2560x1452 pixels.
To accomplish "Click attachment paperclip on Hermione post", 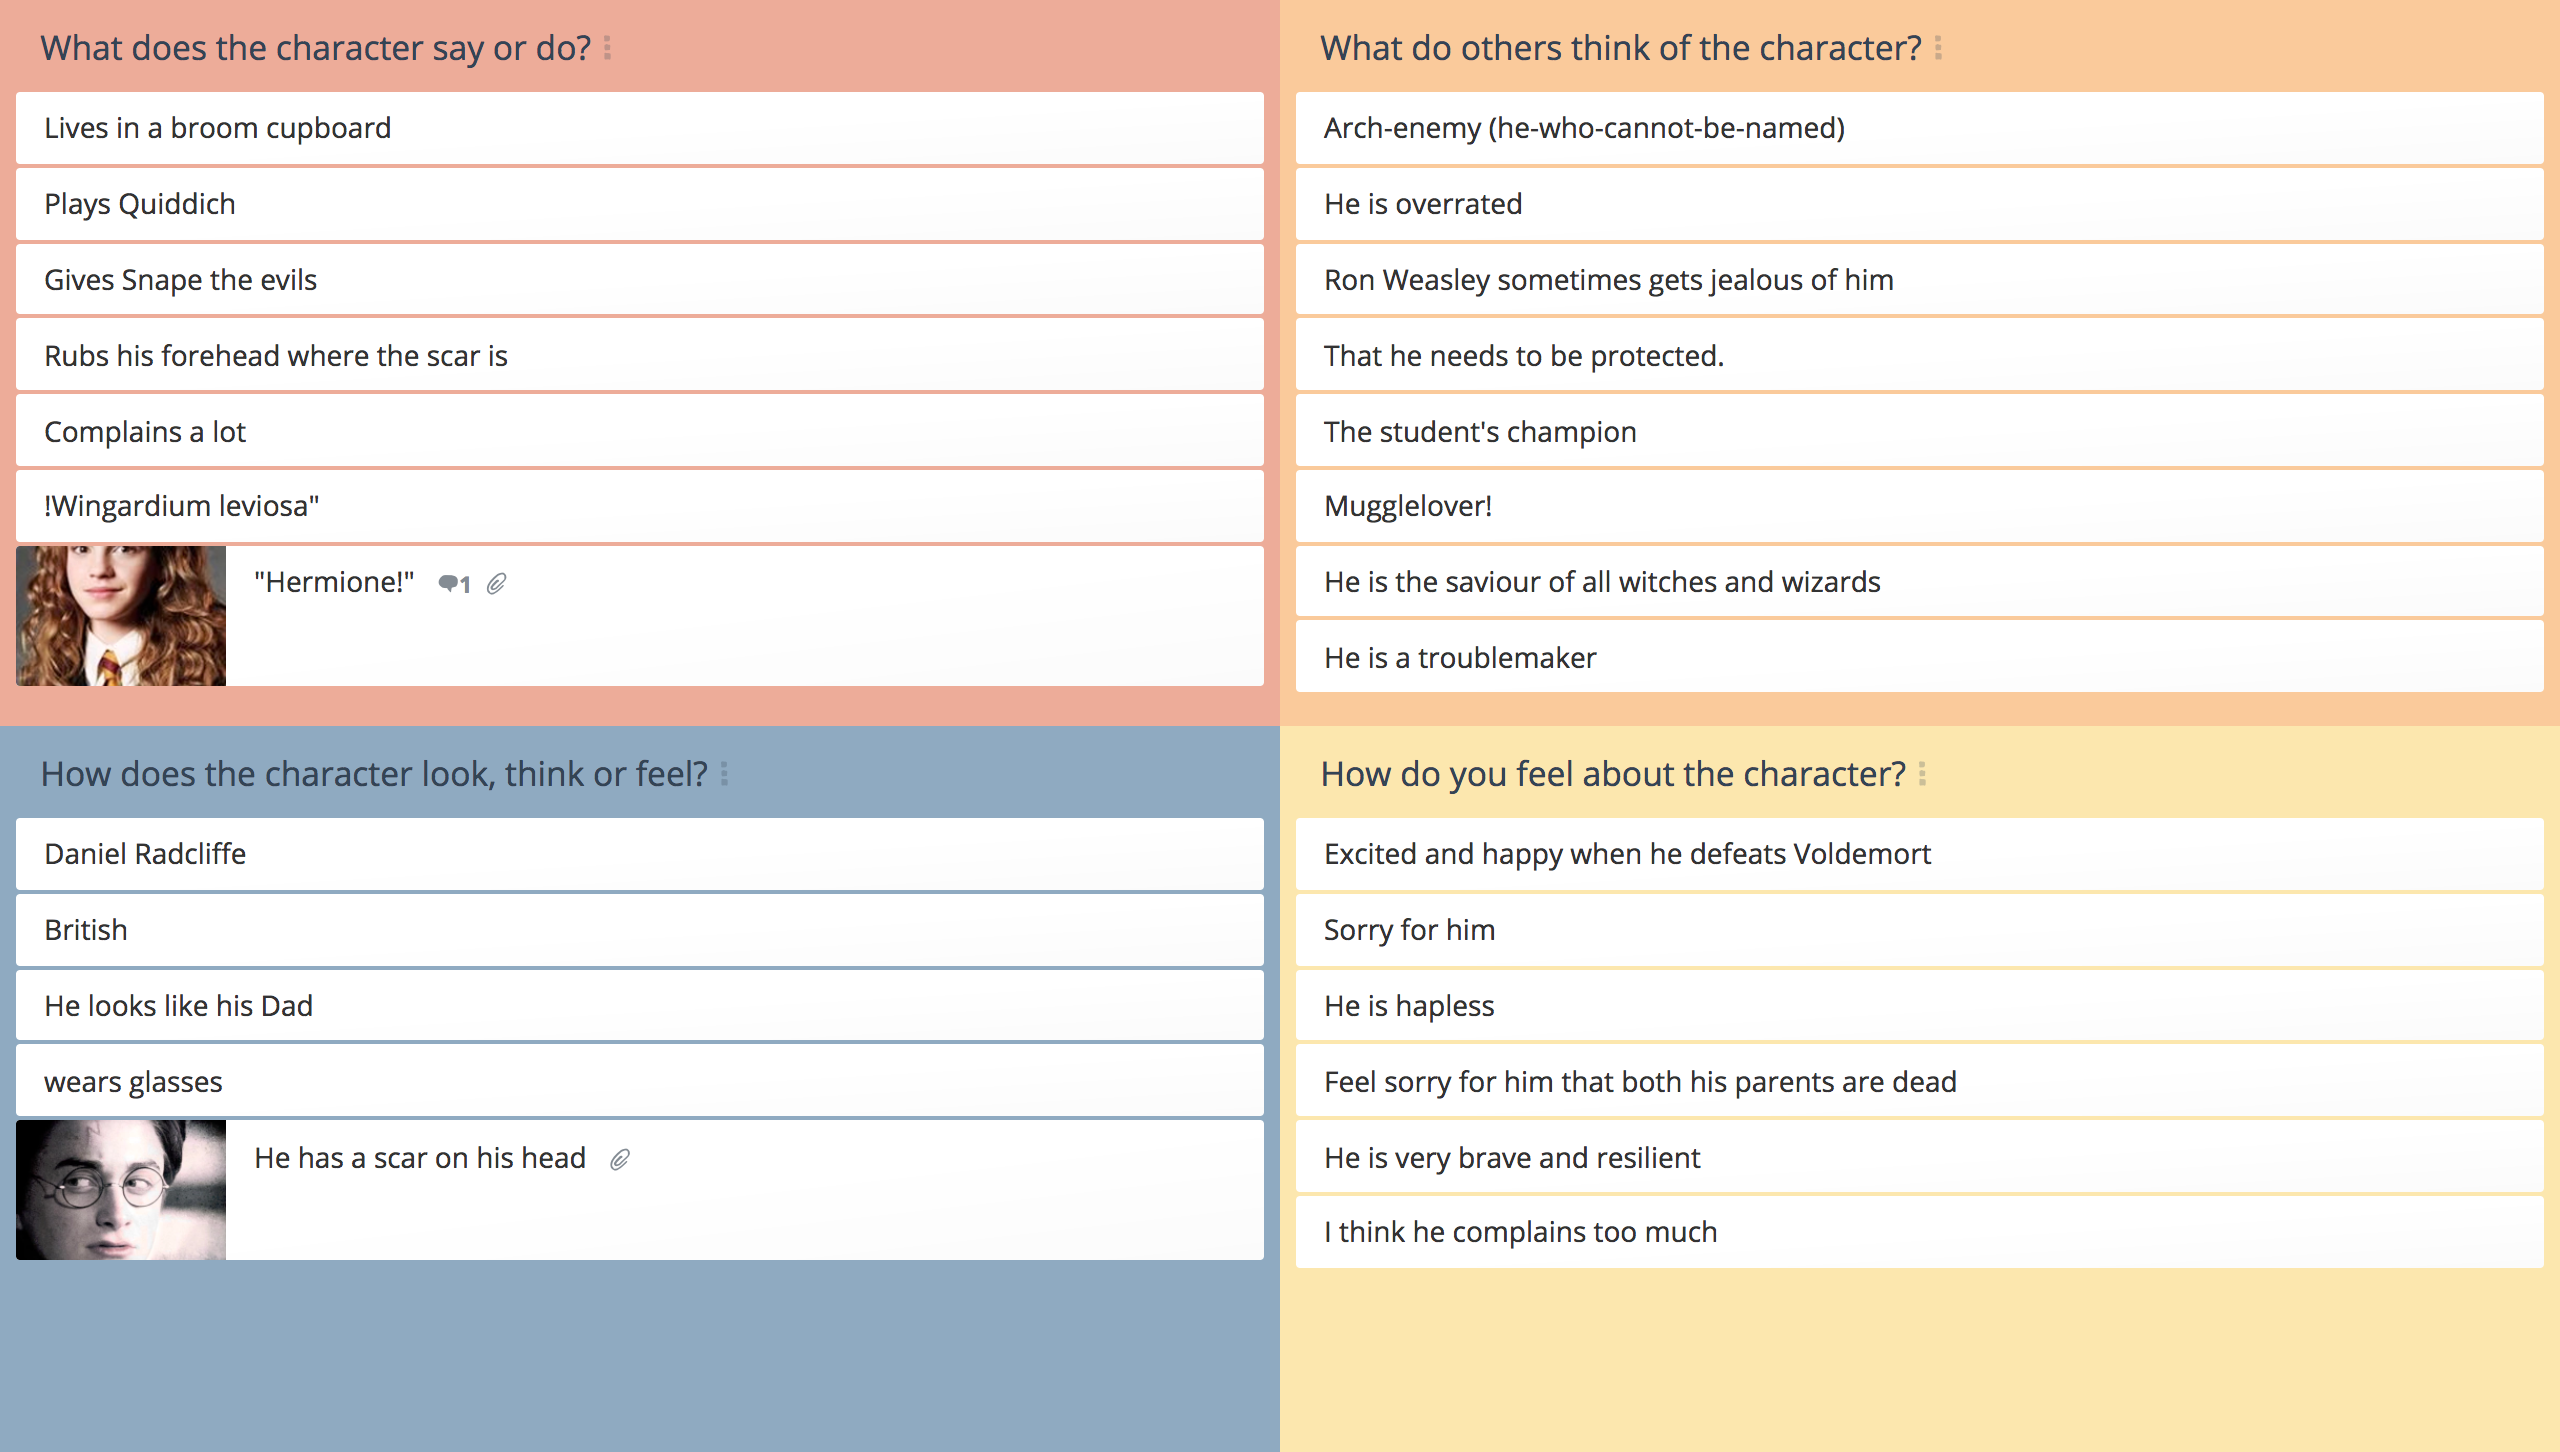I will 497,584.
